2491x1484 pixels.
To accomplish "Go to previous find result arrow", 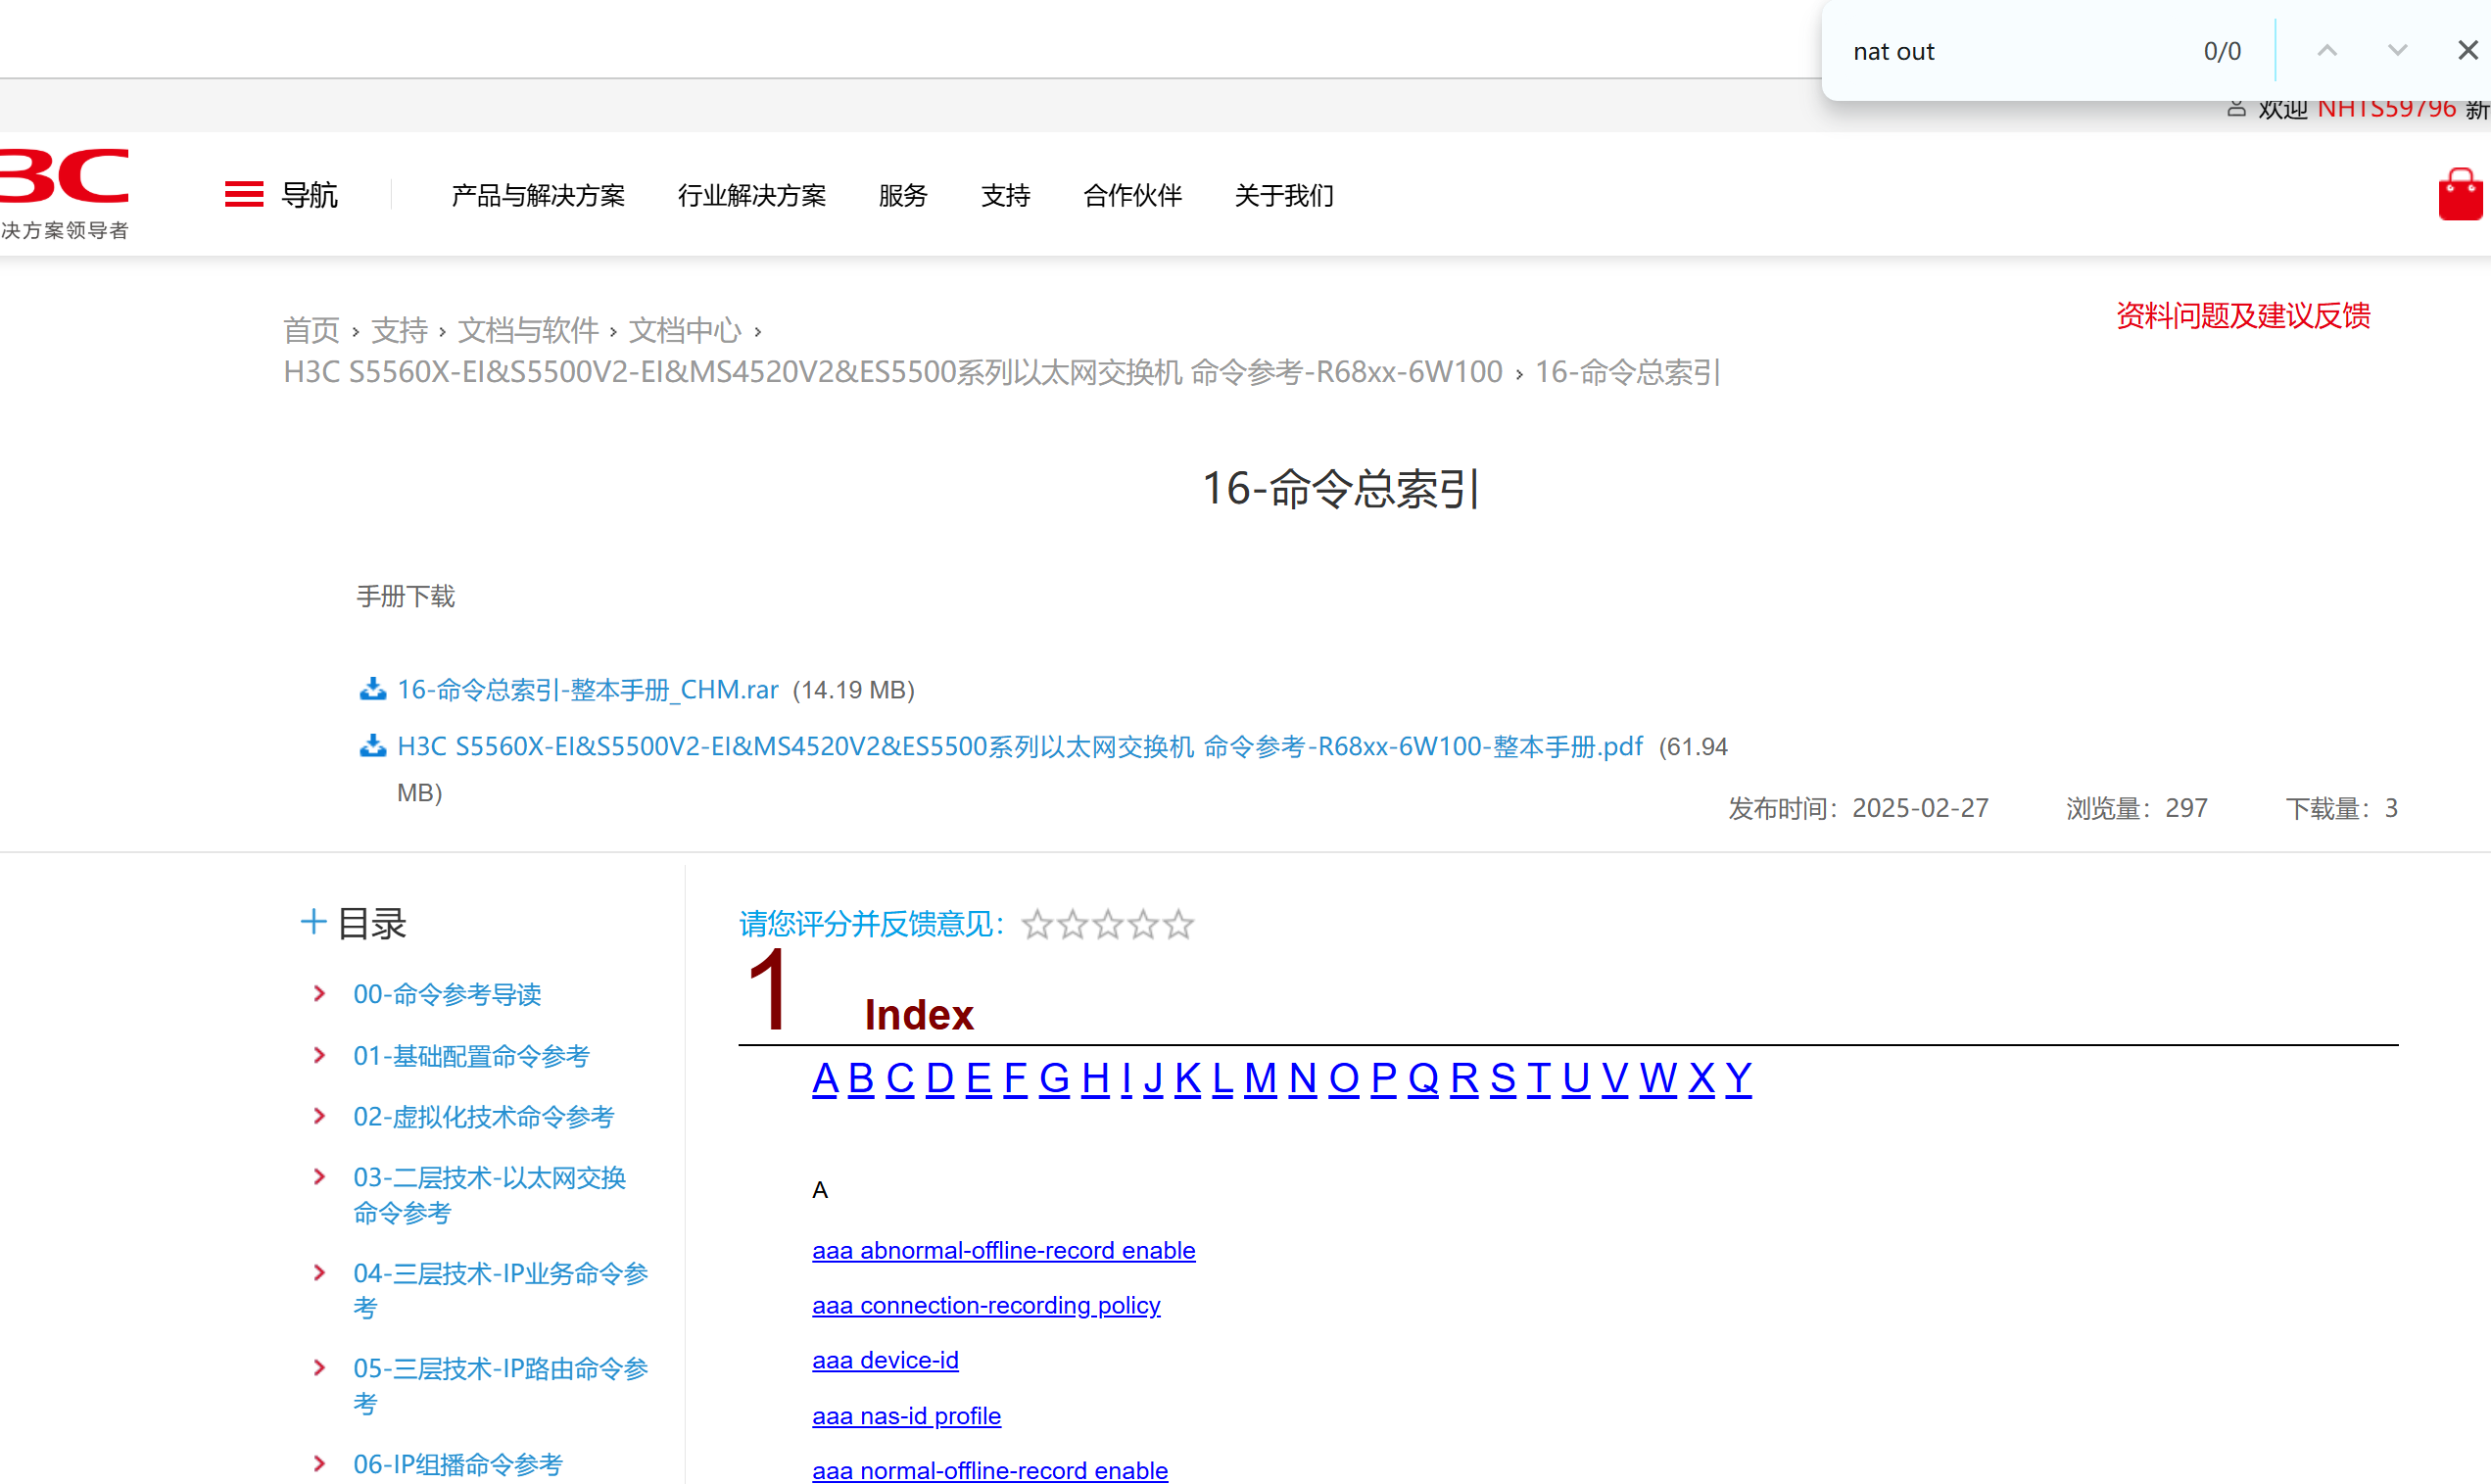I will (x=2327, y=51).
